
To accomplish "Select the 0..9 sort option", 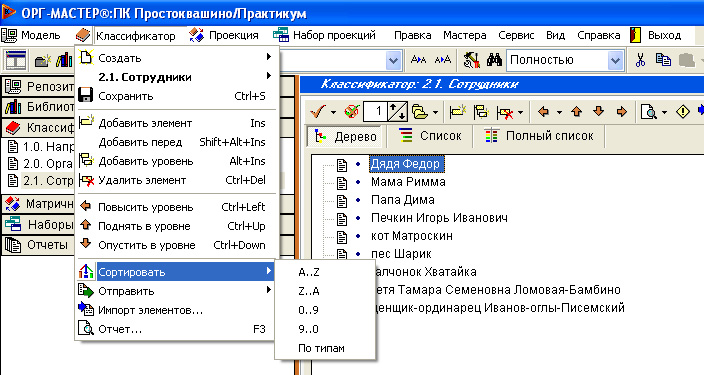I will click(x=325, y=310).
